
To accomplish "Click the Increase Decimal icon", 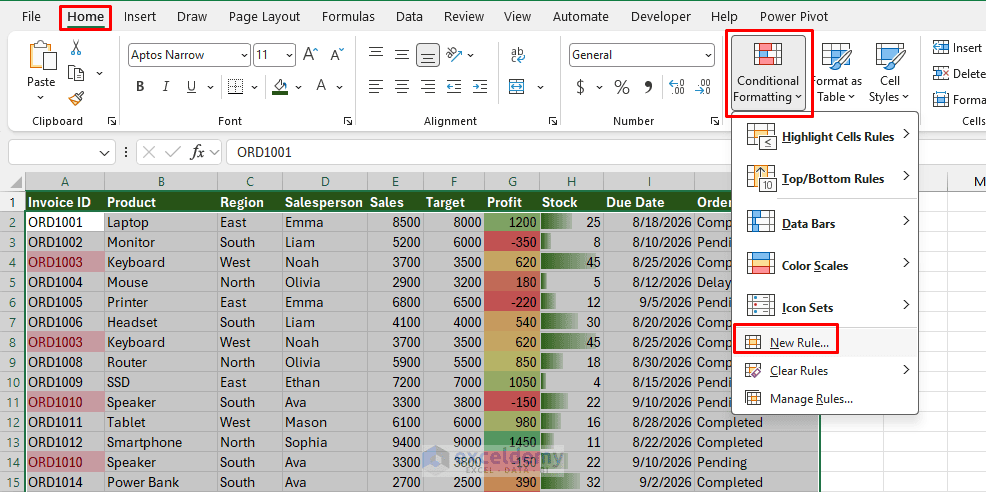I will 677,87.
